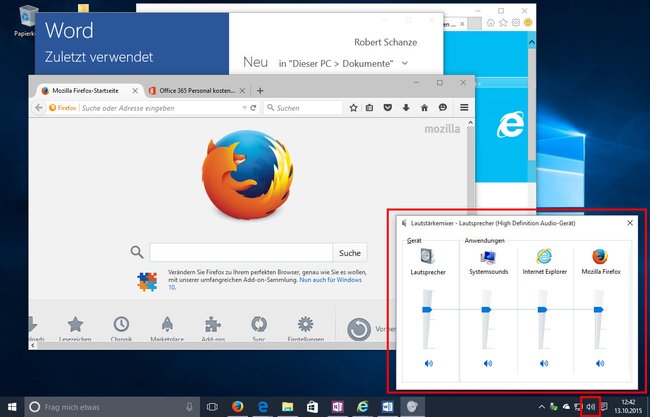The height and width of the screenshot is (417, 650).
Task: Switch to Mozilla Firefox-Startseite tab
Action: tap(85, 91)
